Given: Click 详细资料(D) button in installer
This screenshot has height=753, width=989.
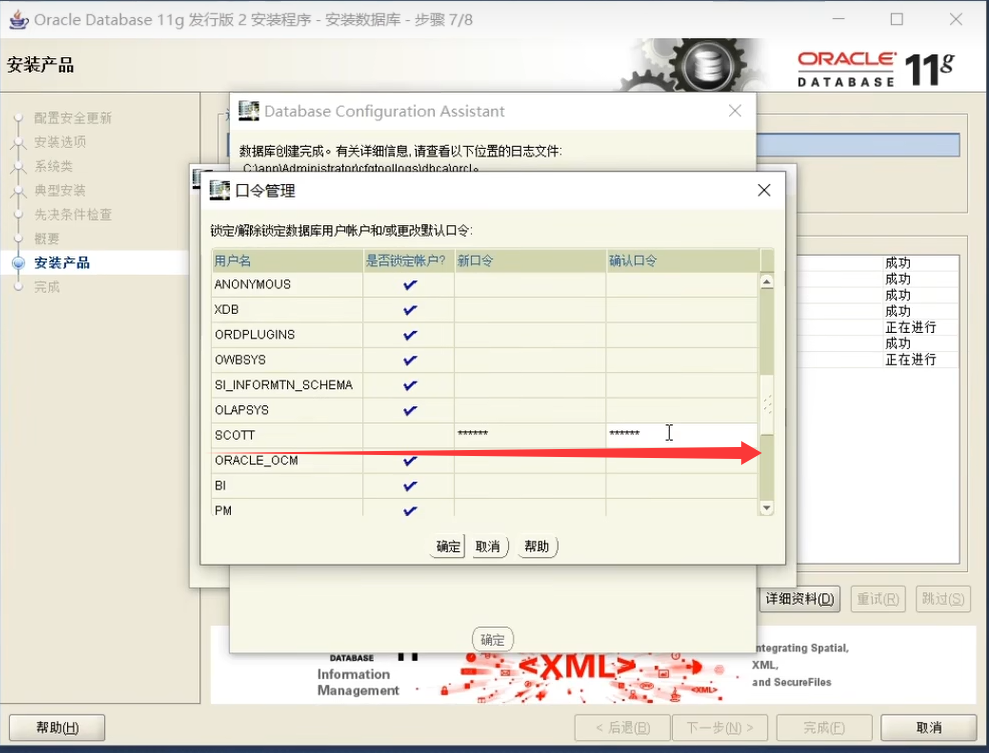Looking at the screenshot, I should [x=800, y=598].
